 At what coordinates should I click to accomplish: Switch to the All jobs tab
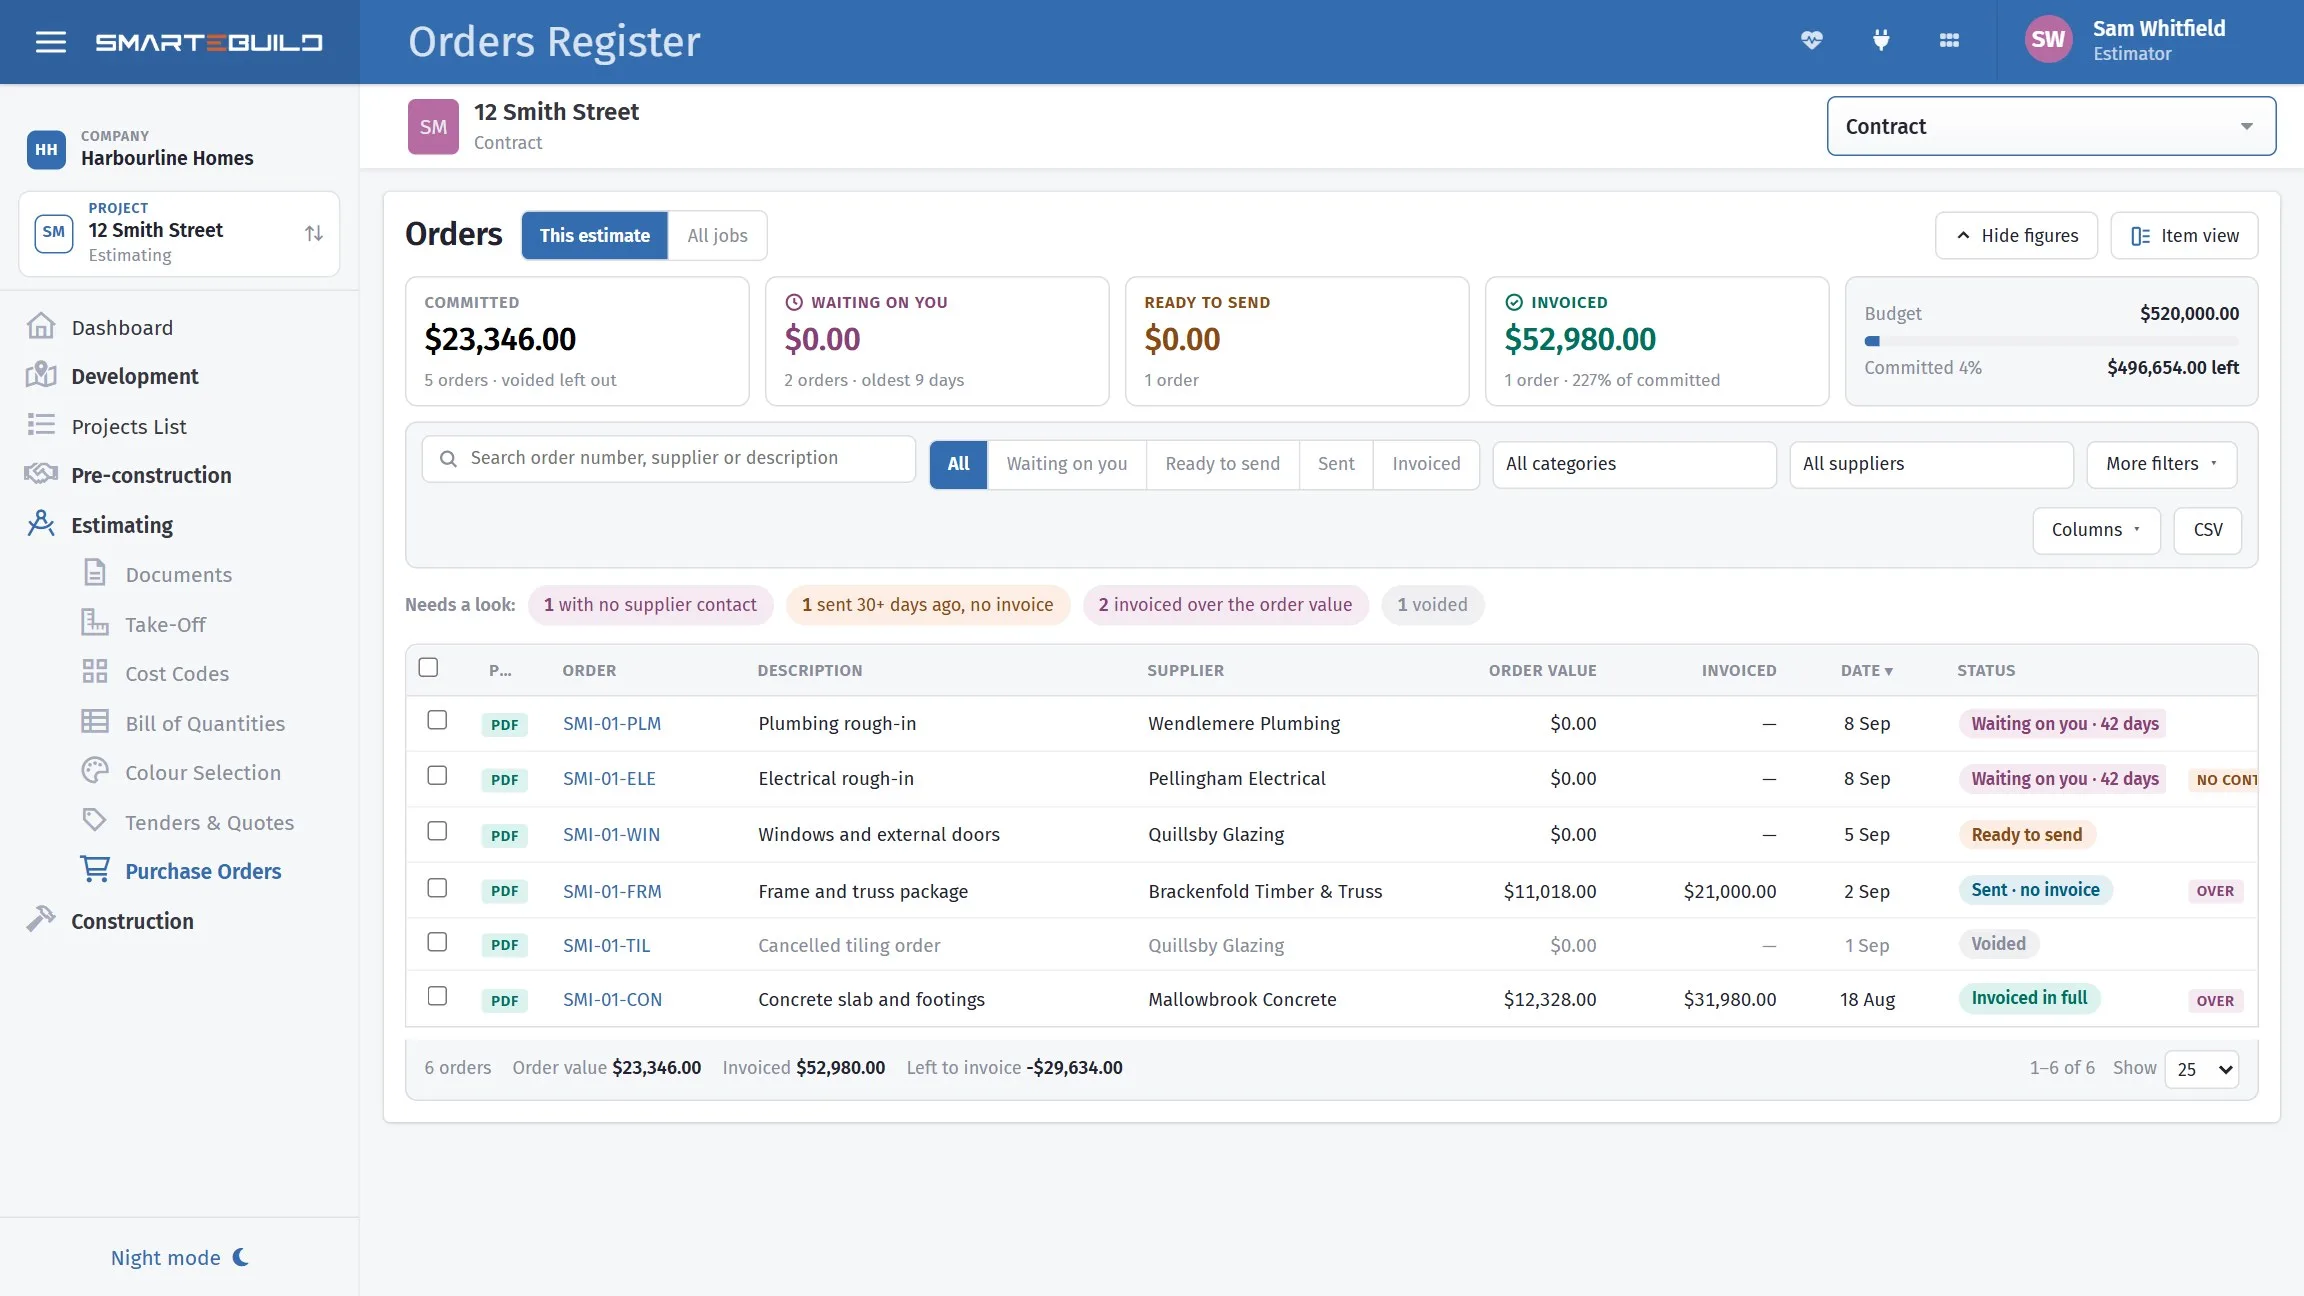[717, 235]
